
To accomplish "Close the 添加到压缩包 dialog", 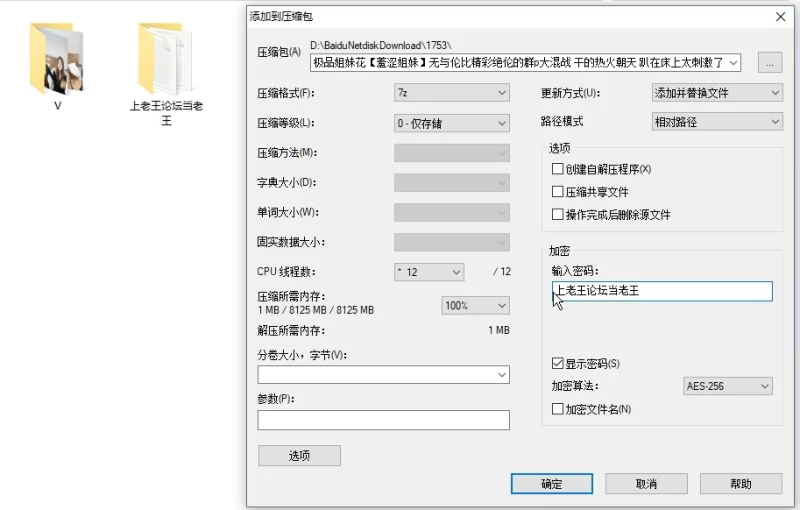I will coord(780,16).
